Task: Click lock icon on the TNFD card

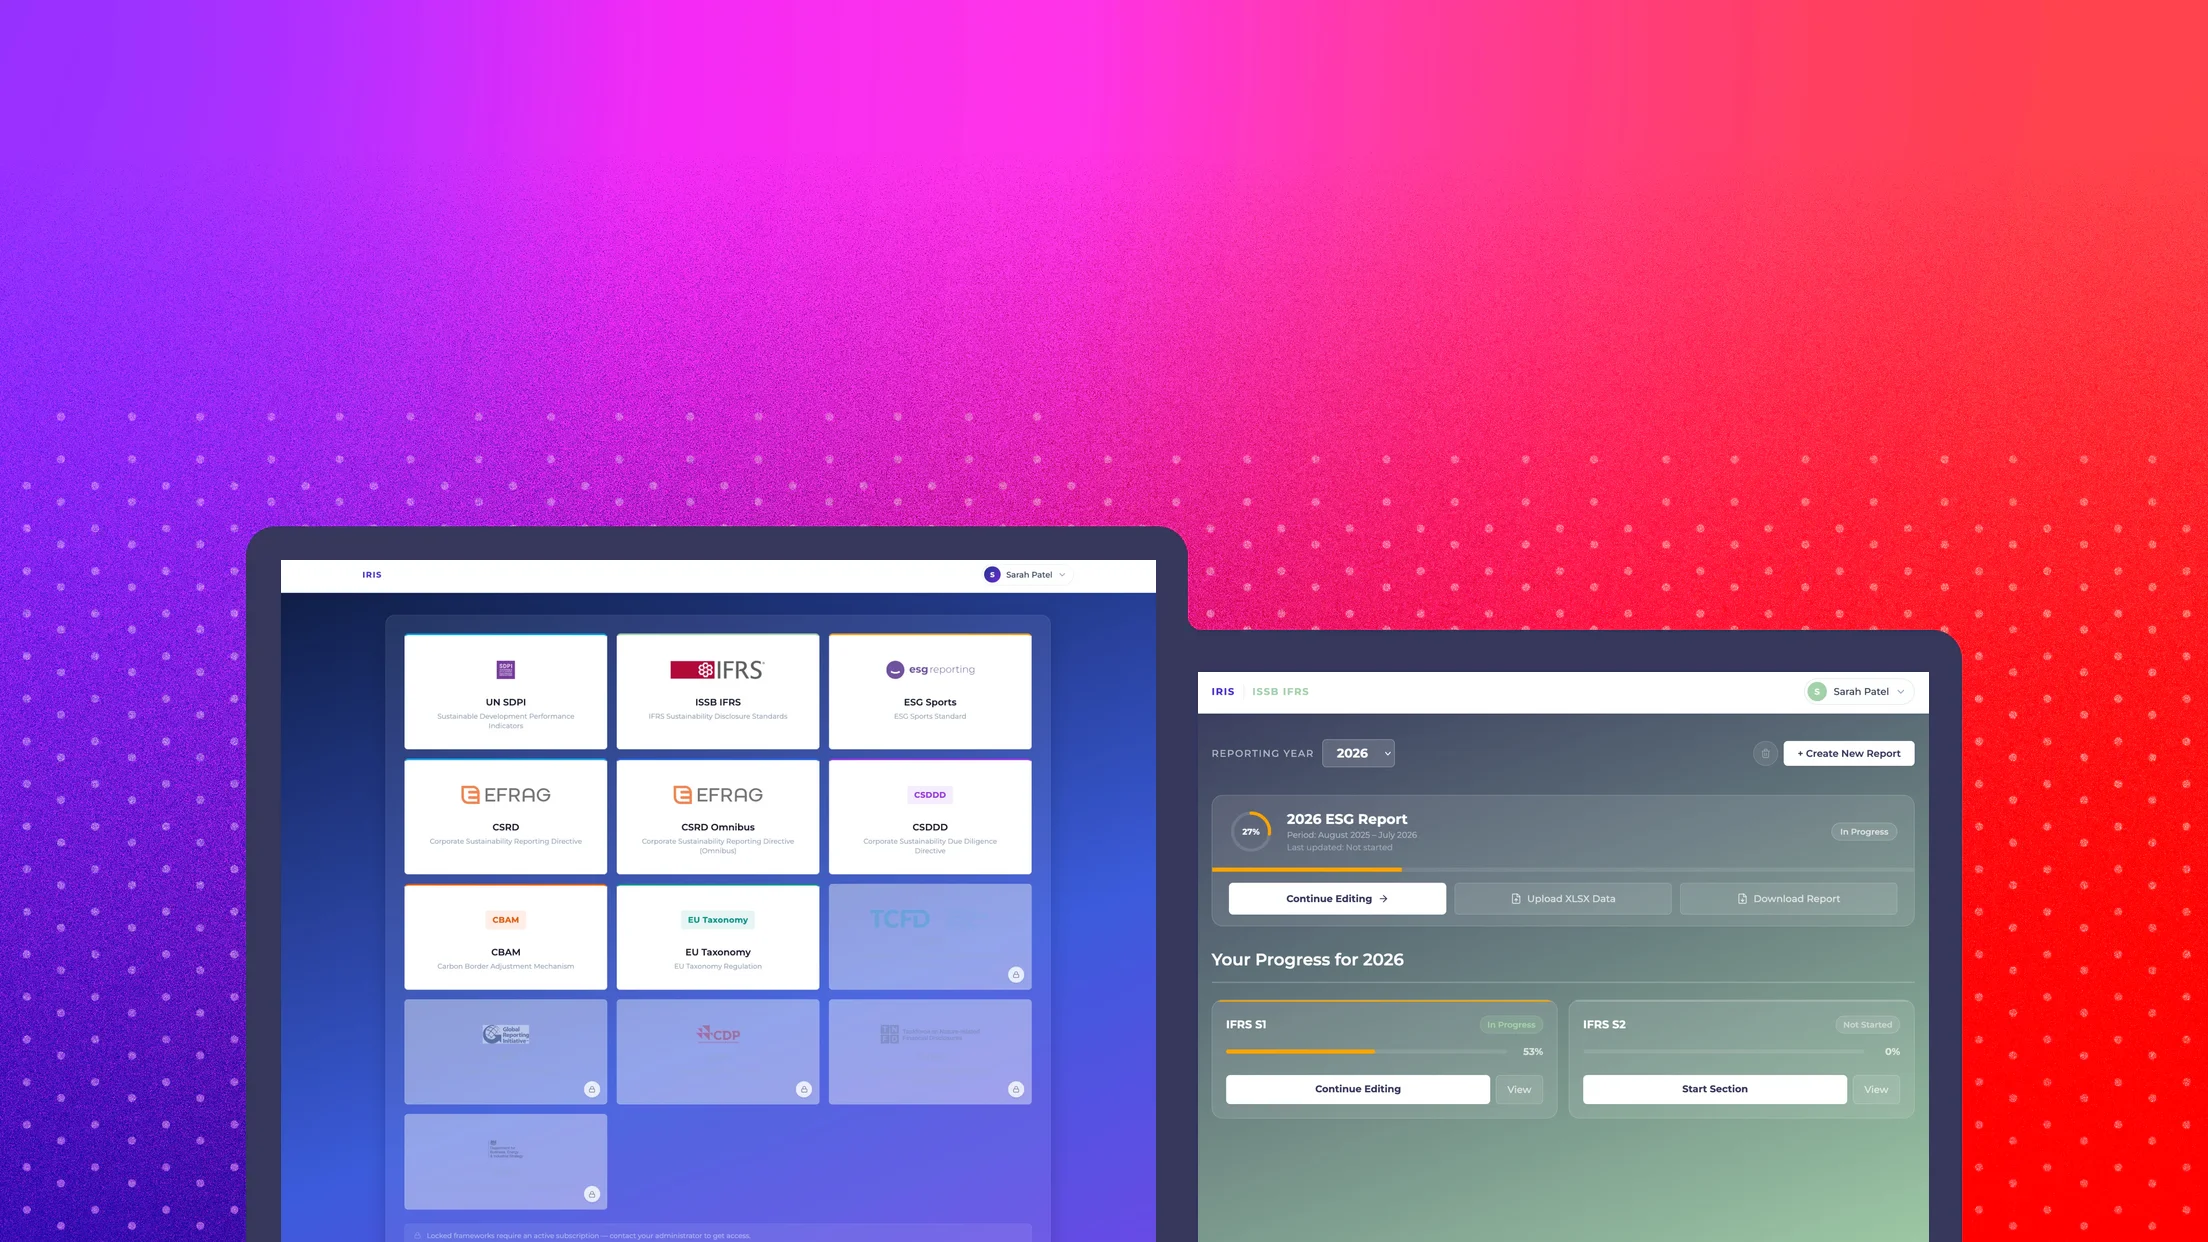Action: (1016, 1089)
